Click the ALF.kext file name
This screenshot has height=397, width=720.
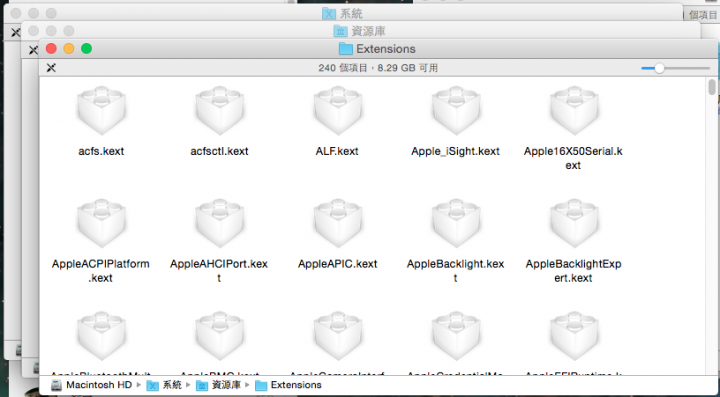338,151
